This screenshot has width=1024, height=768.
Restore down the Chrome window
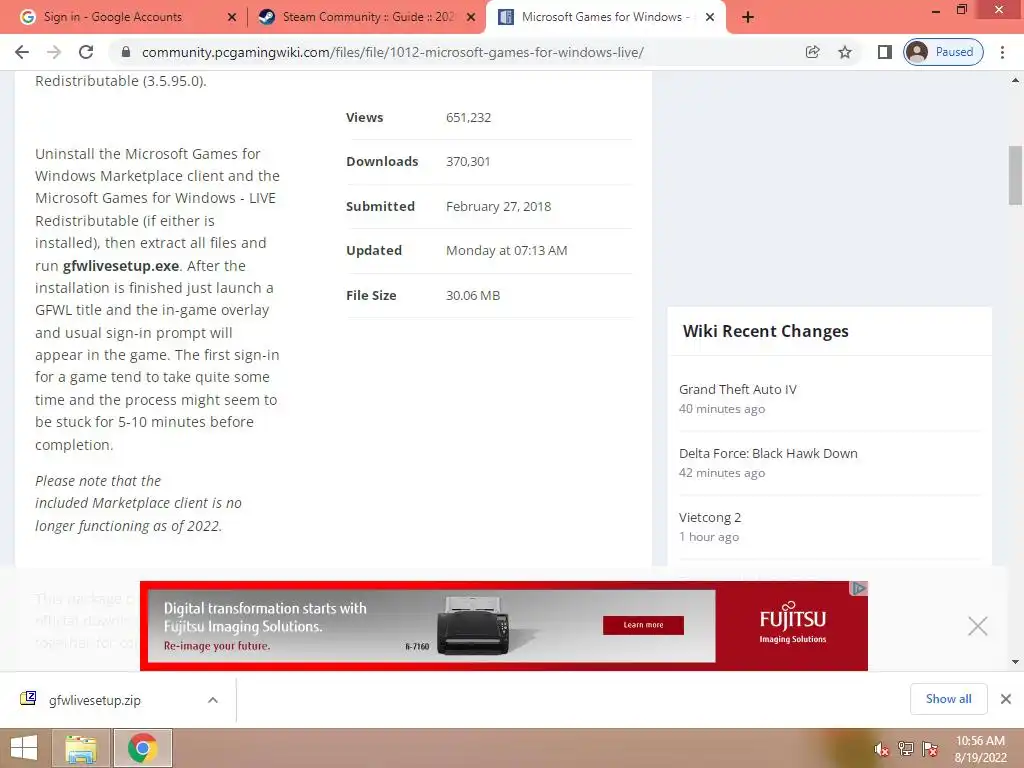point(961,9)
